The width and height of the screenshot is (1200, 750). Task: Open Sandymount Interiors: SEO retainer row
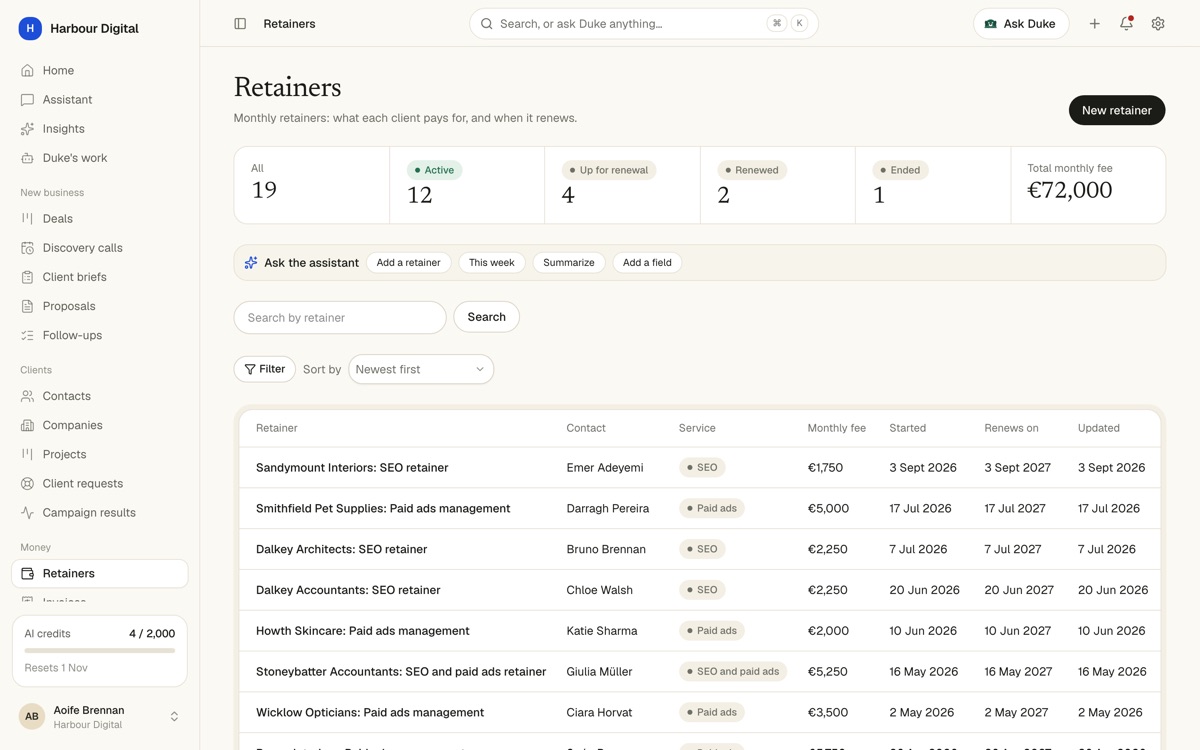[700, 468]
